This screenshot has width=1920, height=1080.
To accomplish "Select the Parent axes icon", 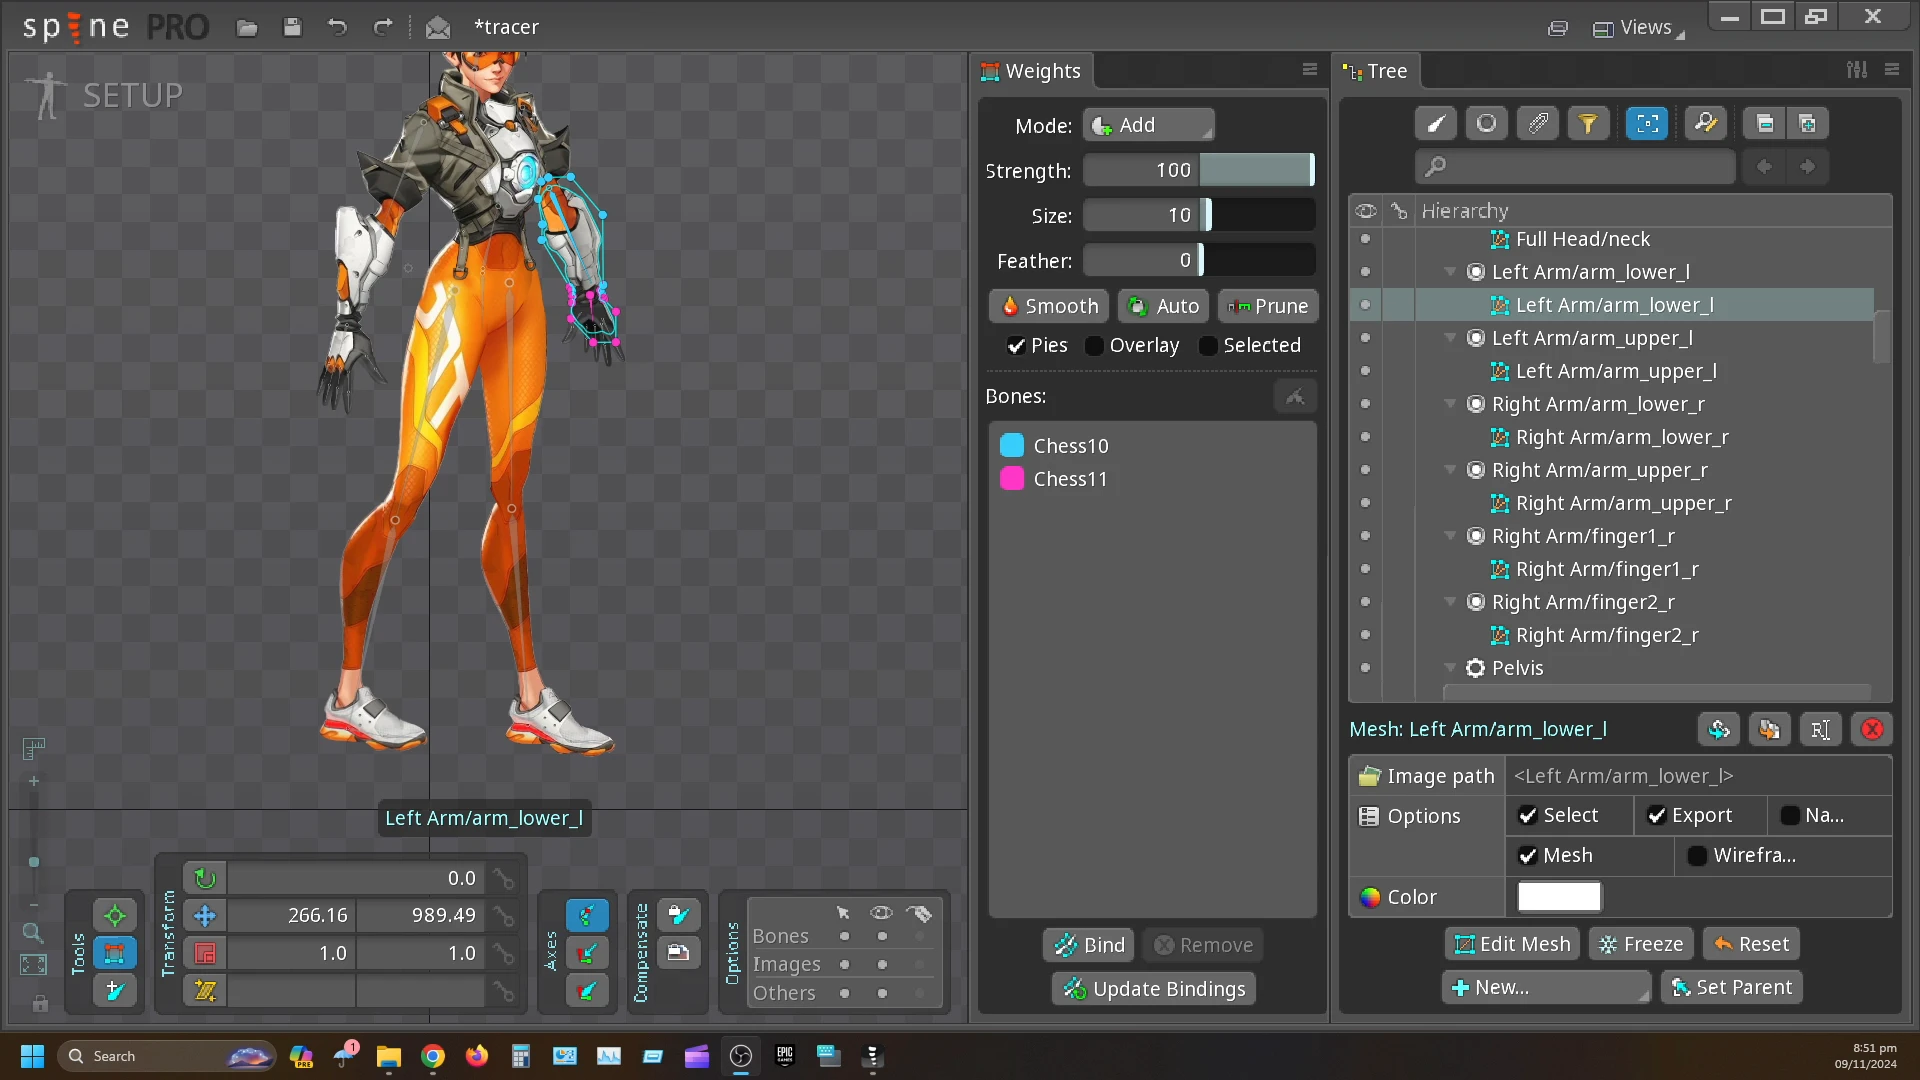I will 587,953.
